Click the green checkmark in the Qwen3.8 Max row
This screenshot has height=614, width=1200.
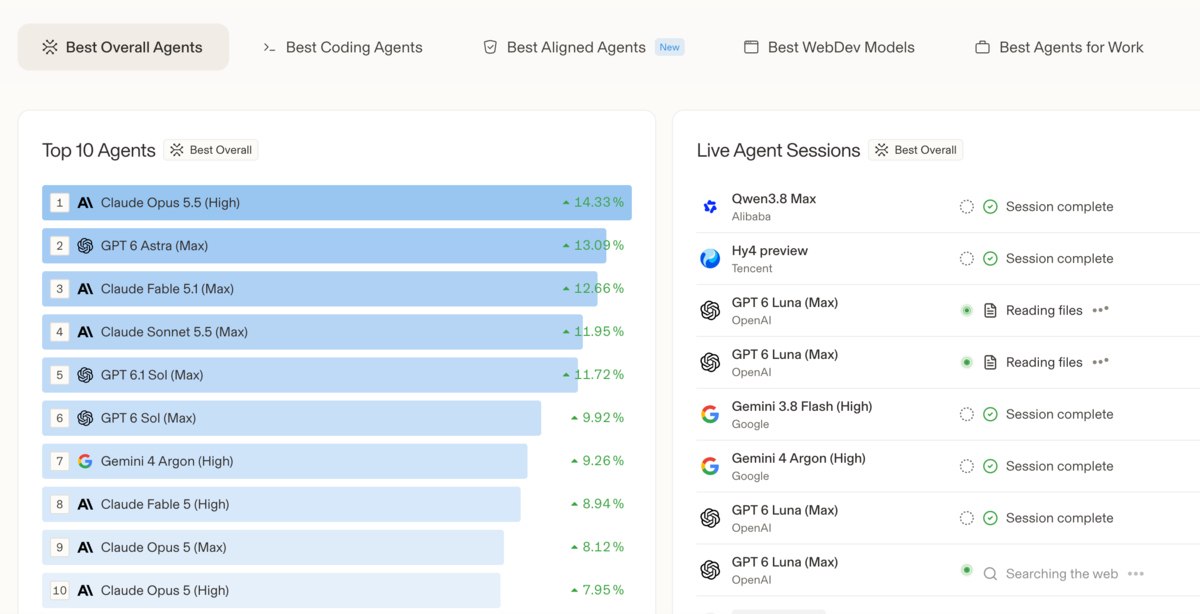[990, 207]
